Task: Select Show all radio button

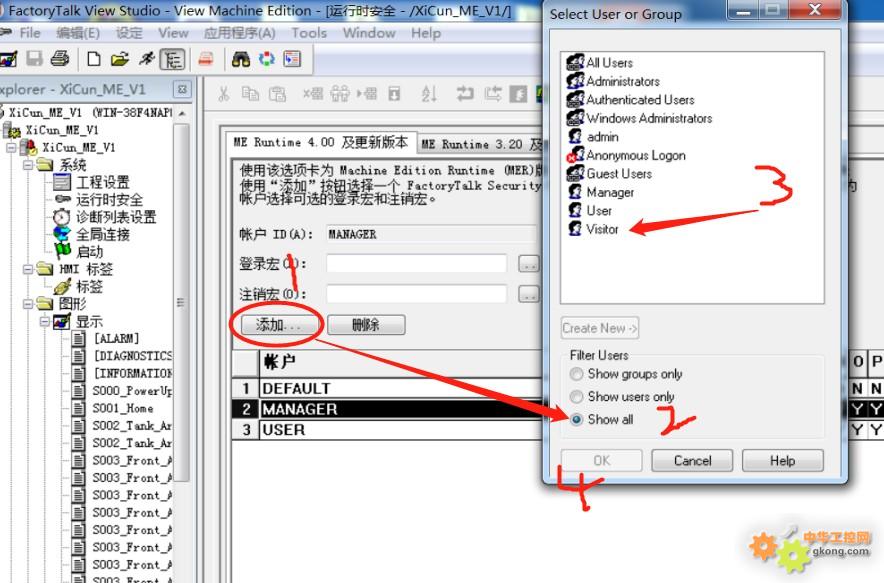Action: pos(576,419)
